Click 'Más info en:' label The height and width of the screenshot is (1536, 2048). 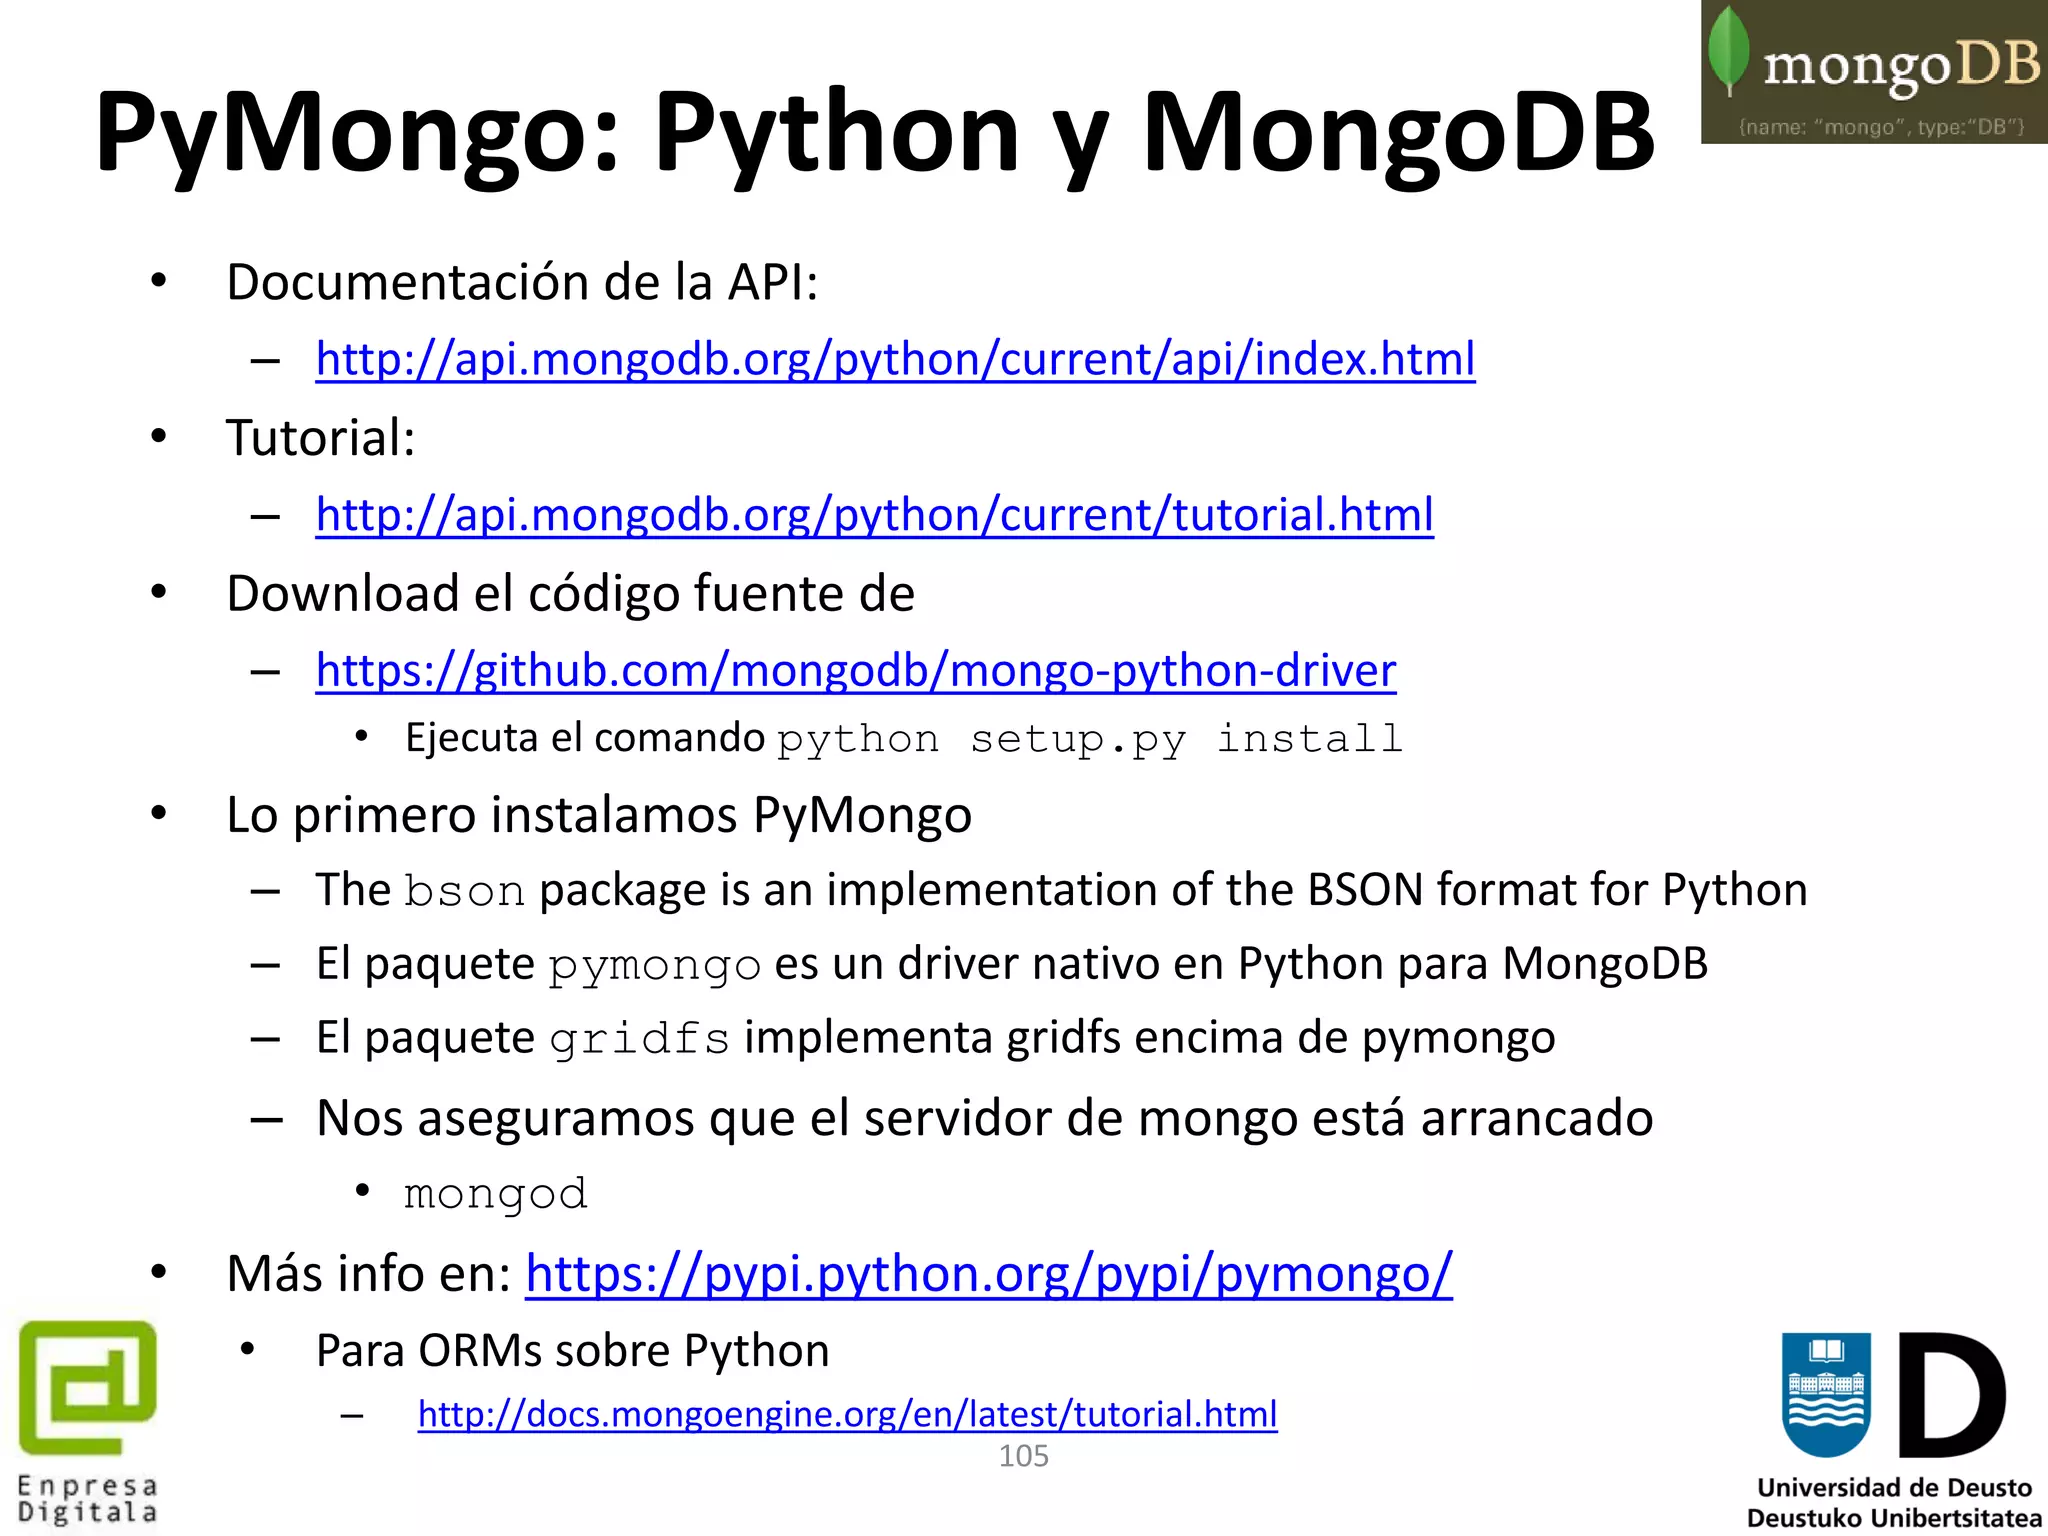pyautogui.click(x=369, y=1274)
